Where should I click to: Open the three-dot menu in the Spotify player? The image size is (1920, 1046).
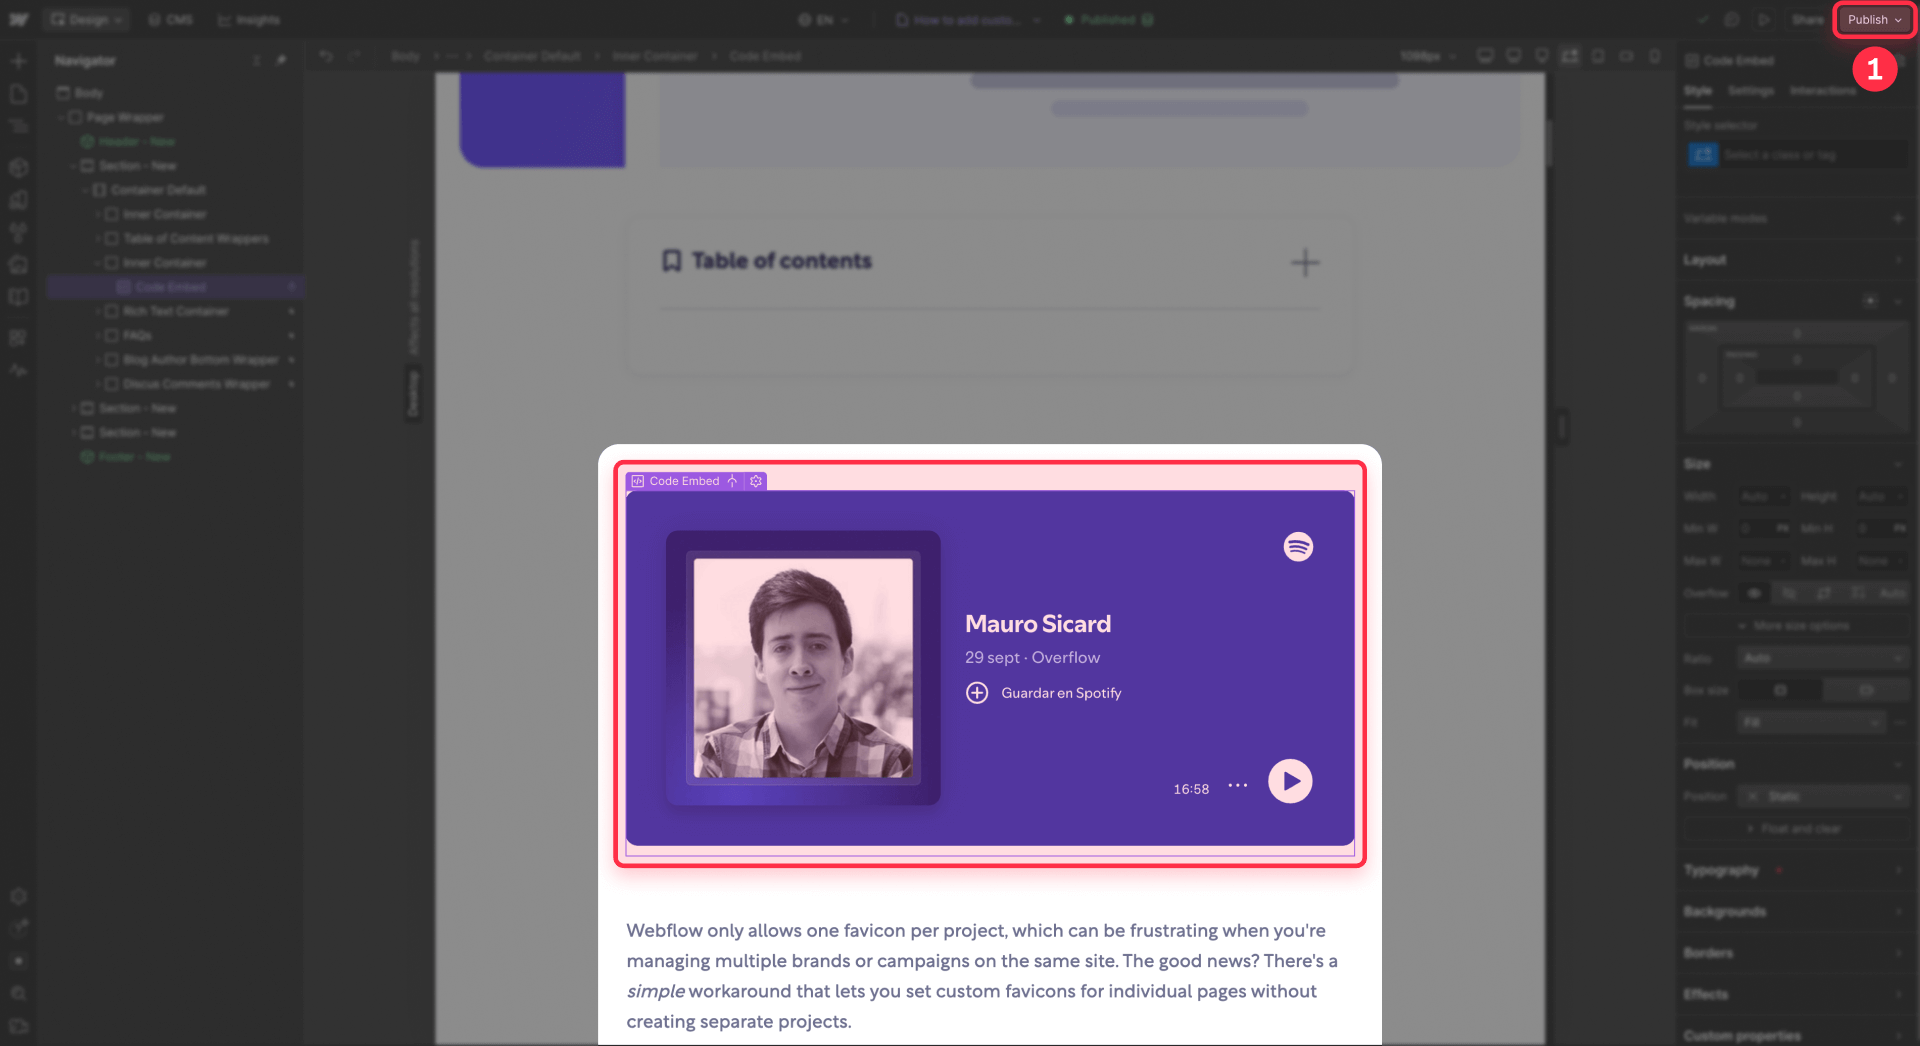pyautogui.click(x=1238, y=786)
